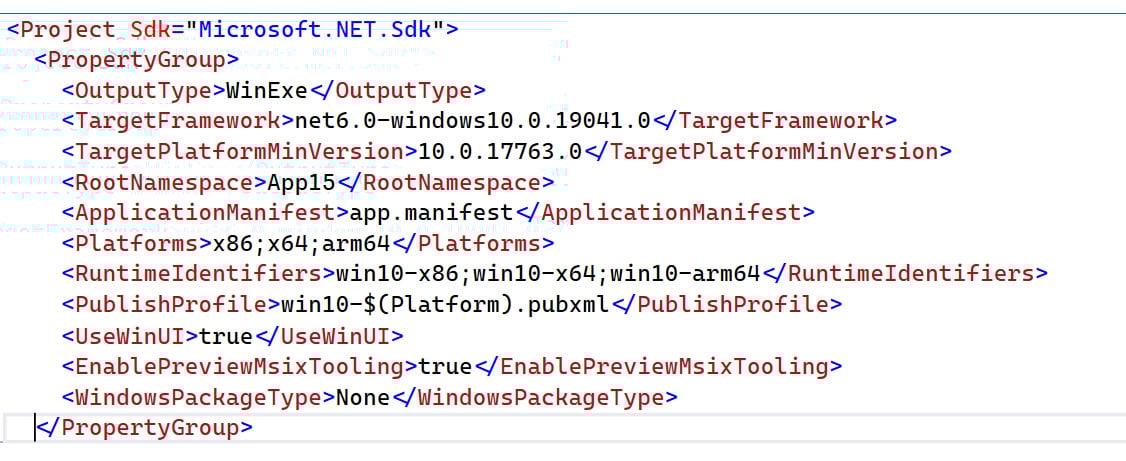Click net6.0-windows10.0.19041.0 target framework value
Image resolution: width=1126 pixels, height=461 pixels.
[x=473, y=121]
